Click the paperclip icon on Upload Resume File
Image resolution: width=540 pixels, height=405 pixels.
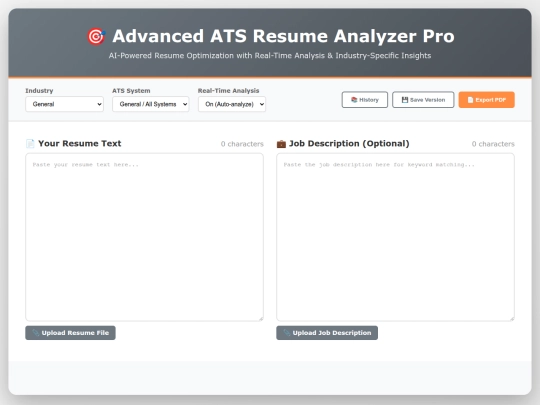click(35, 333)
